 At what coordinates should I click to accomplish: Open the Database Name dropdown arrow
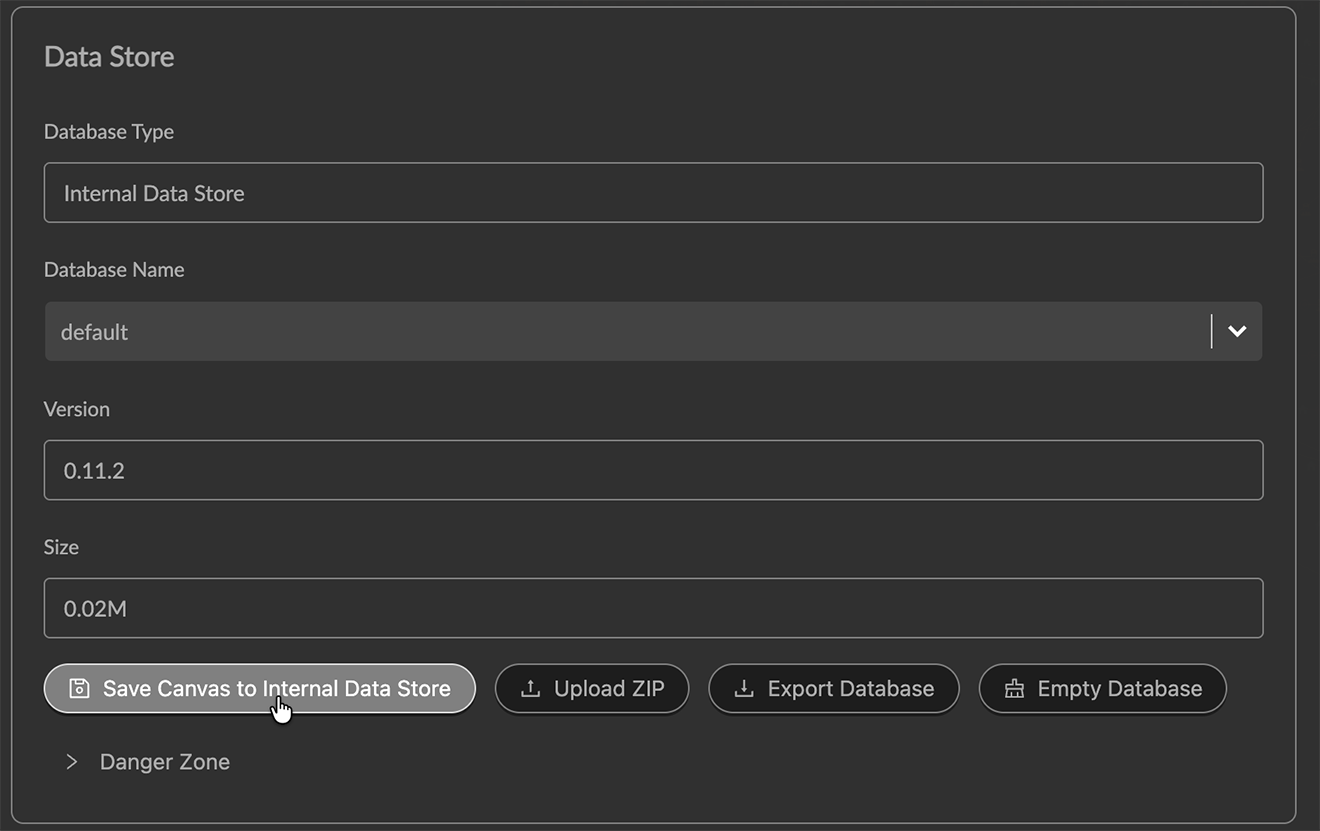click(1237, 332)
